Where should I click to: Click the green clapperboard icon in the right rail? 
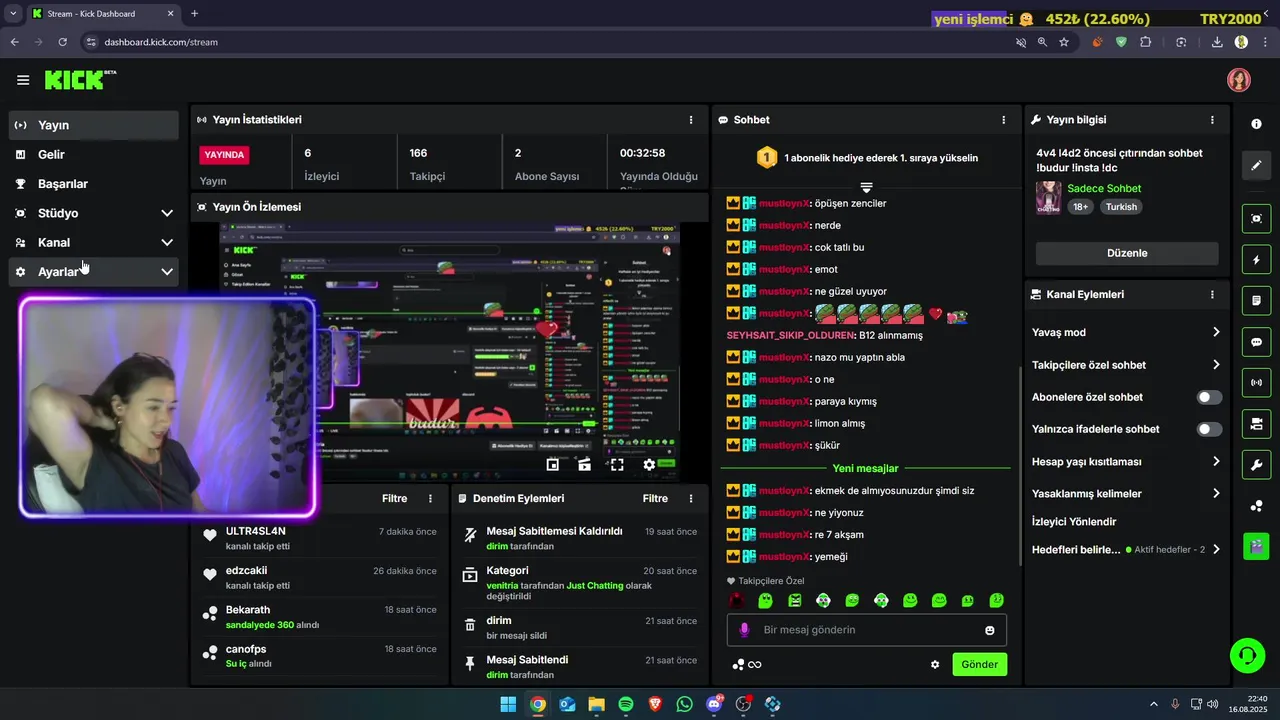coord(1256,546)
